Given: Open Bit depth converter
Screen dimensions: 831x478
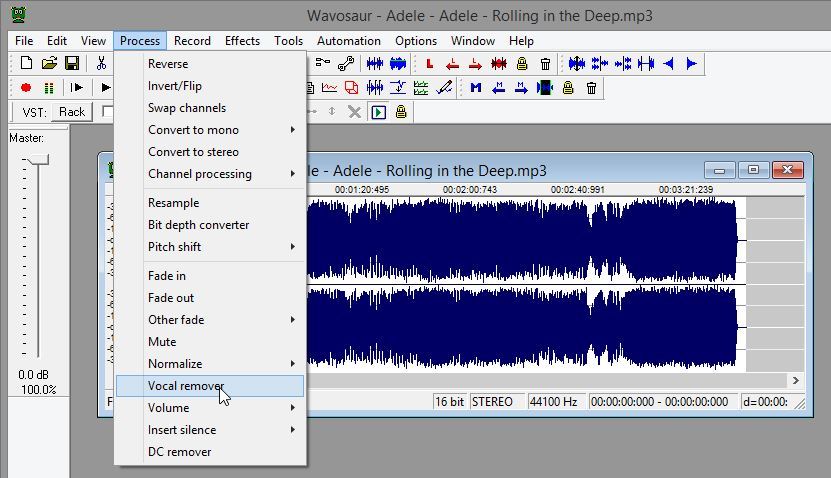Looking at the screenshot, I should coord(210,225).
